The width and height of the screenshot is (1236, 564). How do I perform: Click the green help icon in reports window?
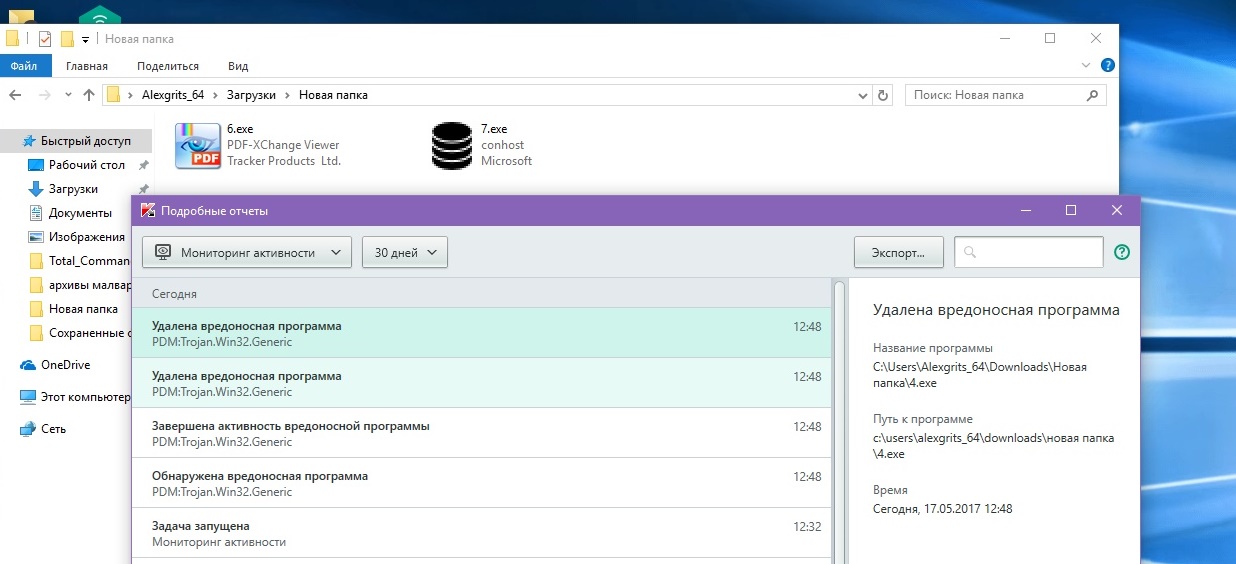coord(1121,253)
